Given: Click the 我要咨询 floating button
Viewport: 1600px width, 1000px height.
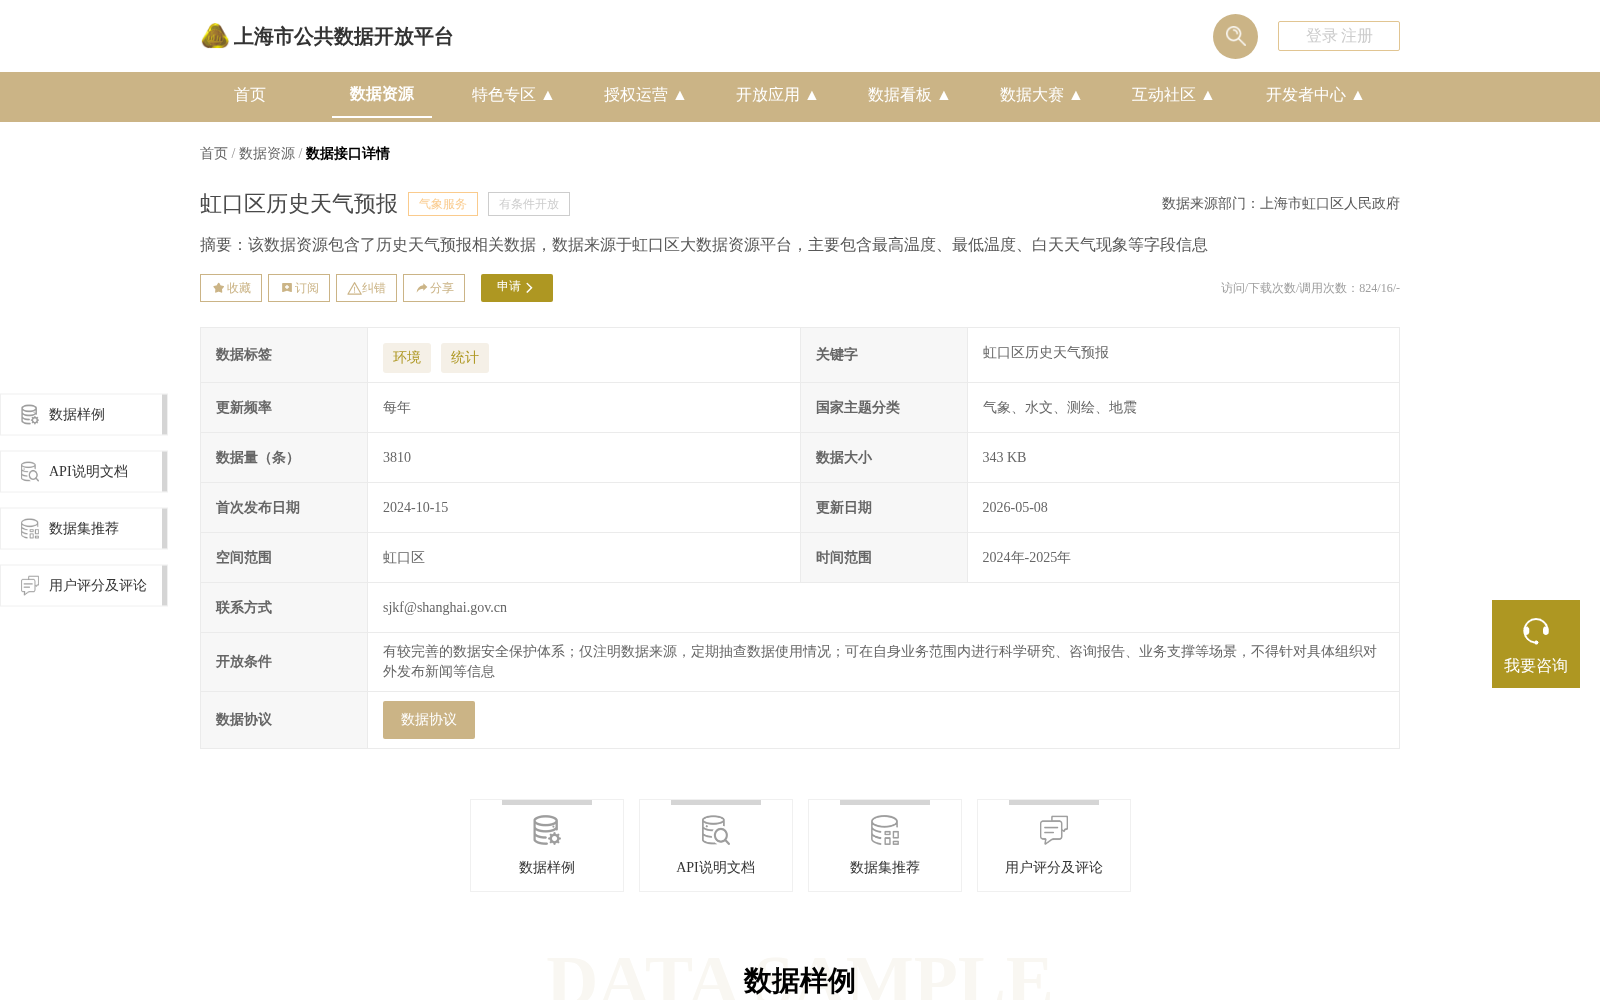Looking at the screenshot, I should pyautogui.click(x=1536, y=644).
